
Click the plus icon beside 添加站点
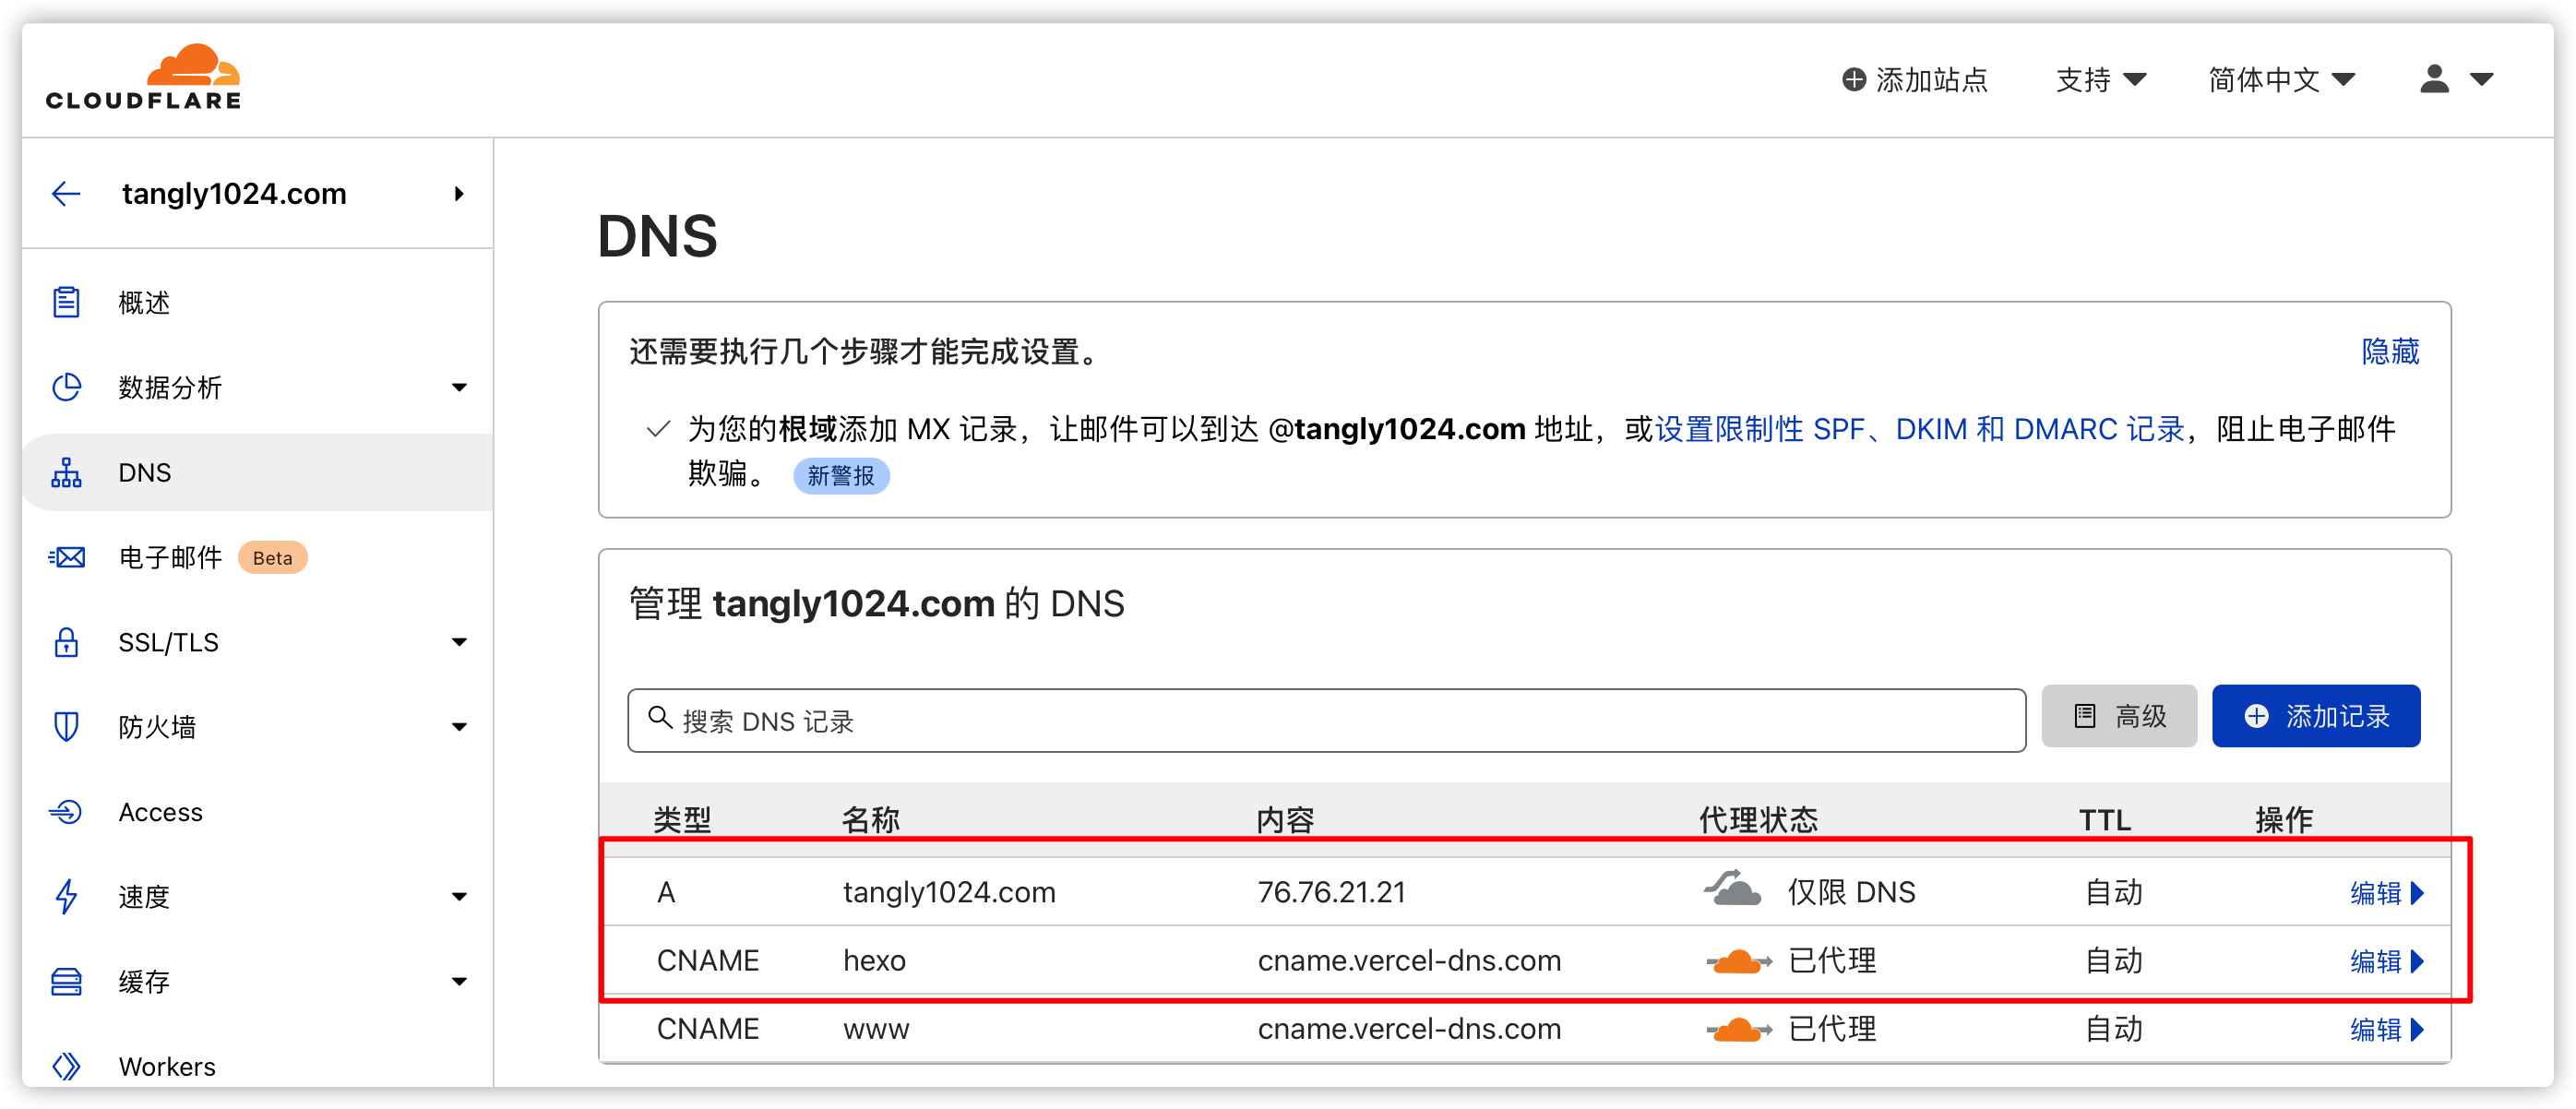pyautogui.click(x=1854, y=80)
